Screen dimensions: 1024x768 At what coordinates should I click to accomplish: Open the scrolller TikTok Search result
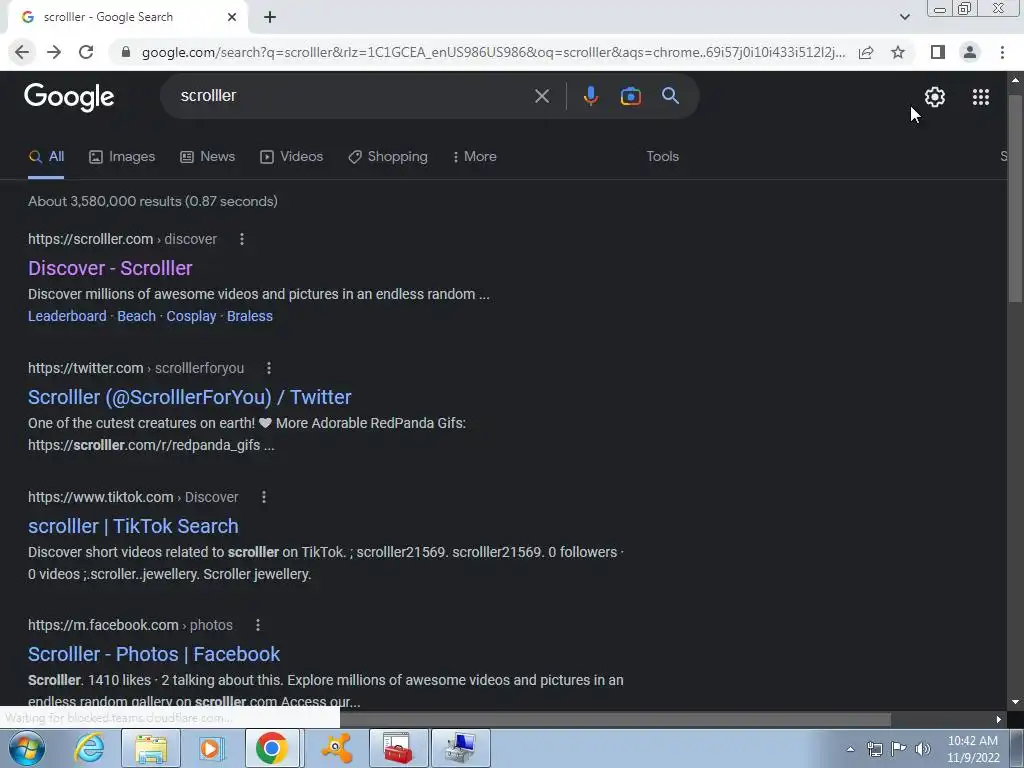tap(133, 526)
